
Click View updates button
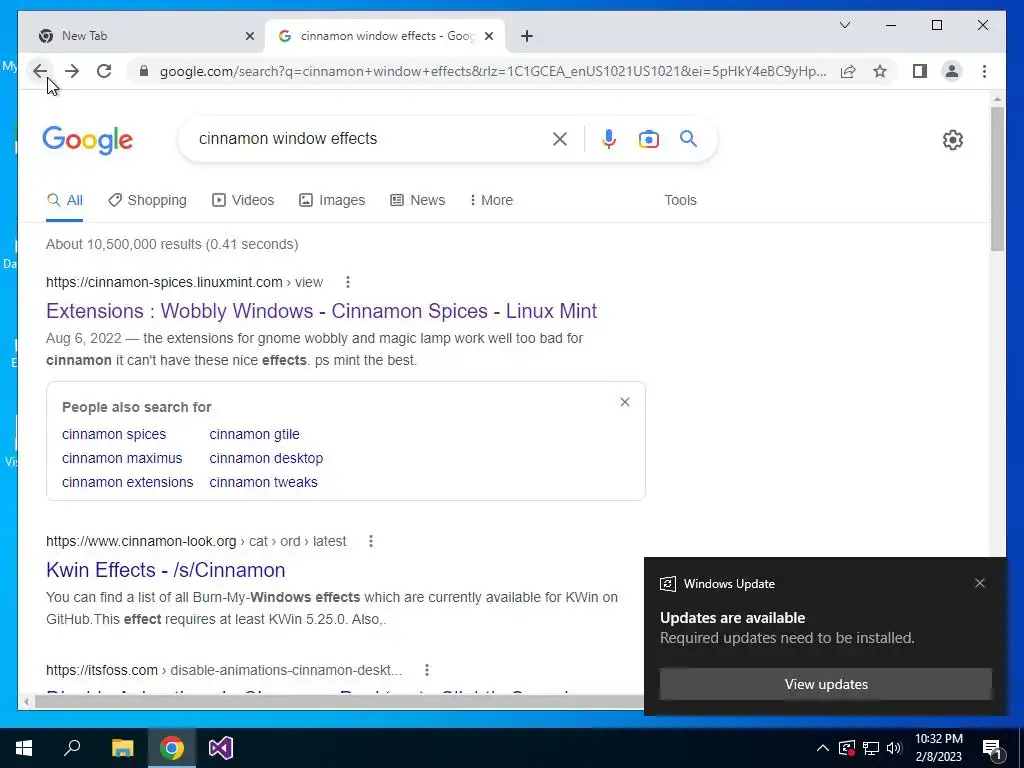coord(826,684)
